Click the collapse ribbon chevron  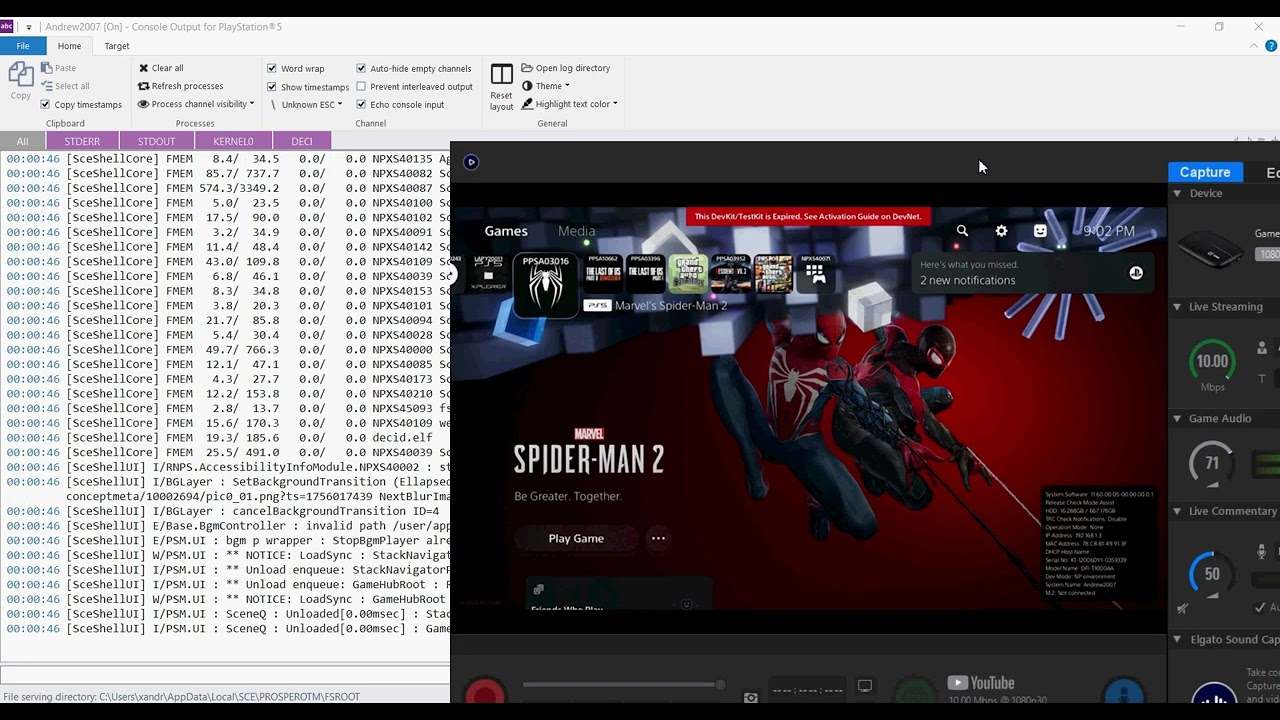1254,46
